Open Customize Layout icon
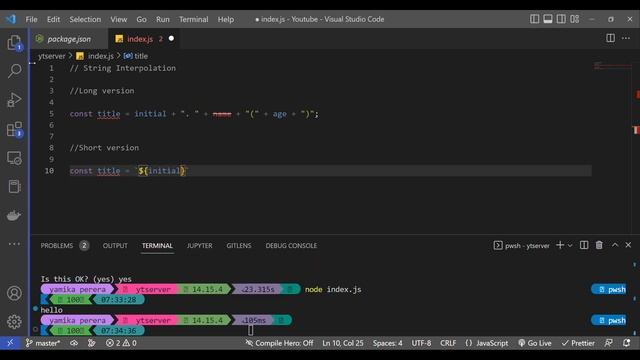The image size is (640, 360). 575,19
